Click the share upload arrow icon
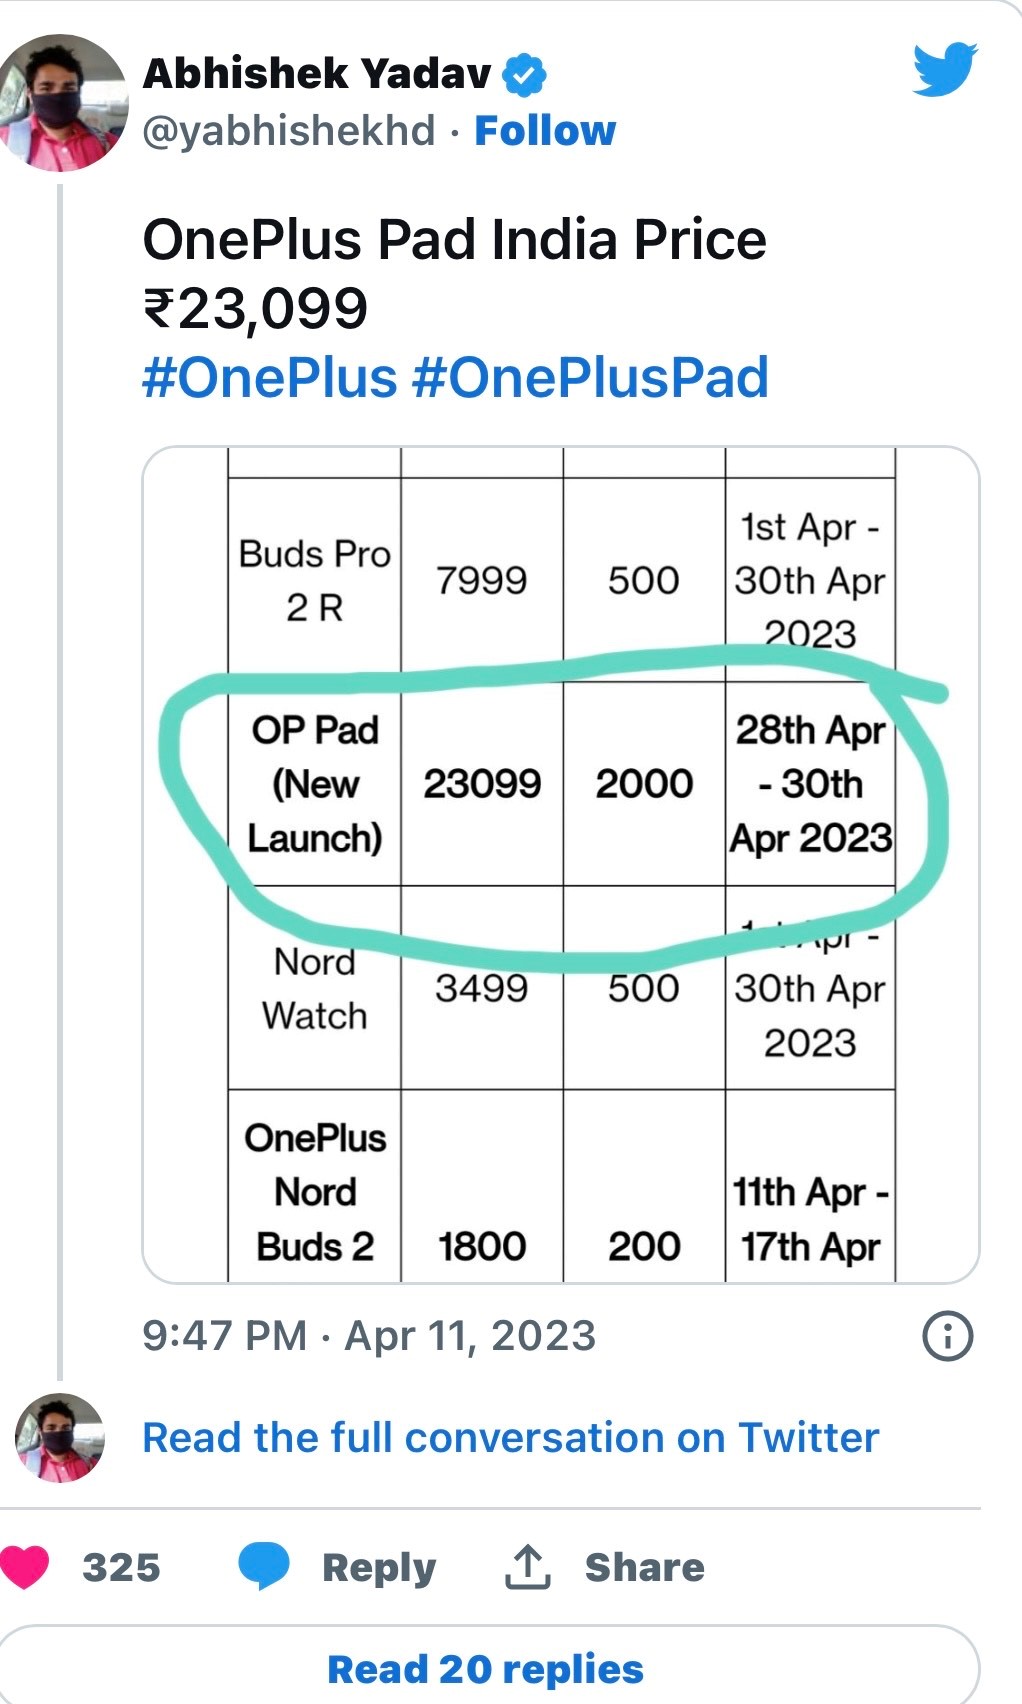 tap(527, 1567)
